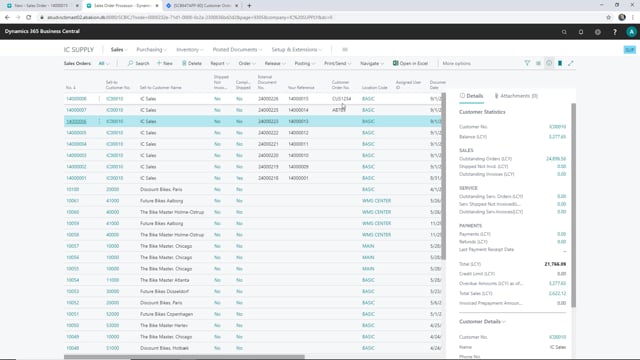The width and height of the screenshot is (640, 360).
Task: Bookmark this page with the star icon
Action: [x=609, y=18]
